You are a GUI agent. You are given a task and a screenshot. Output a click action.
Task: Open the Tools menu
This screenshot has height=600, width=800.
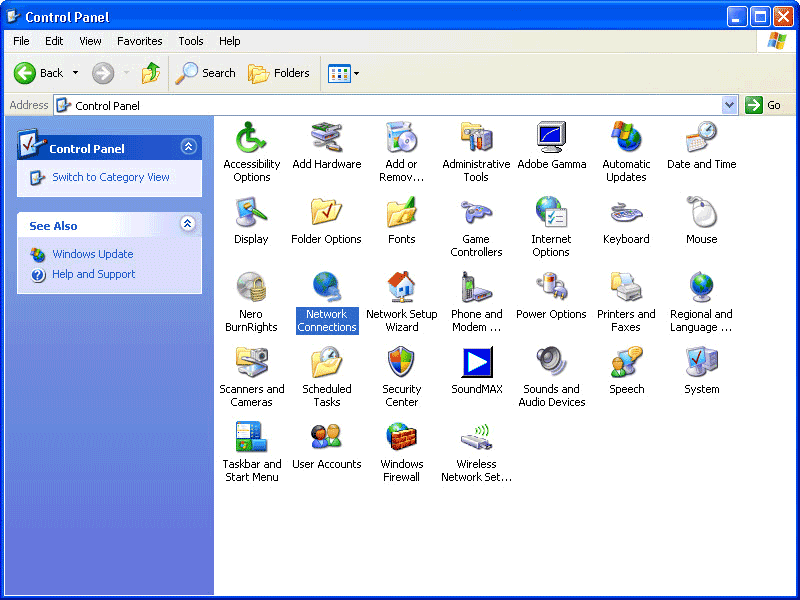click(x=191, y=41)
